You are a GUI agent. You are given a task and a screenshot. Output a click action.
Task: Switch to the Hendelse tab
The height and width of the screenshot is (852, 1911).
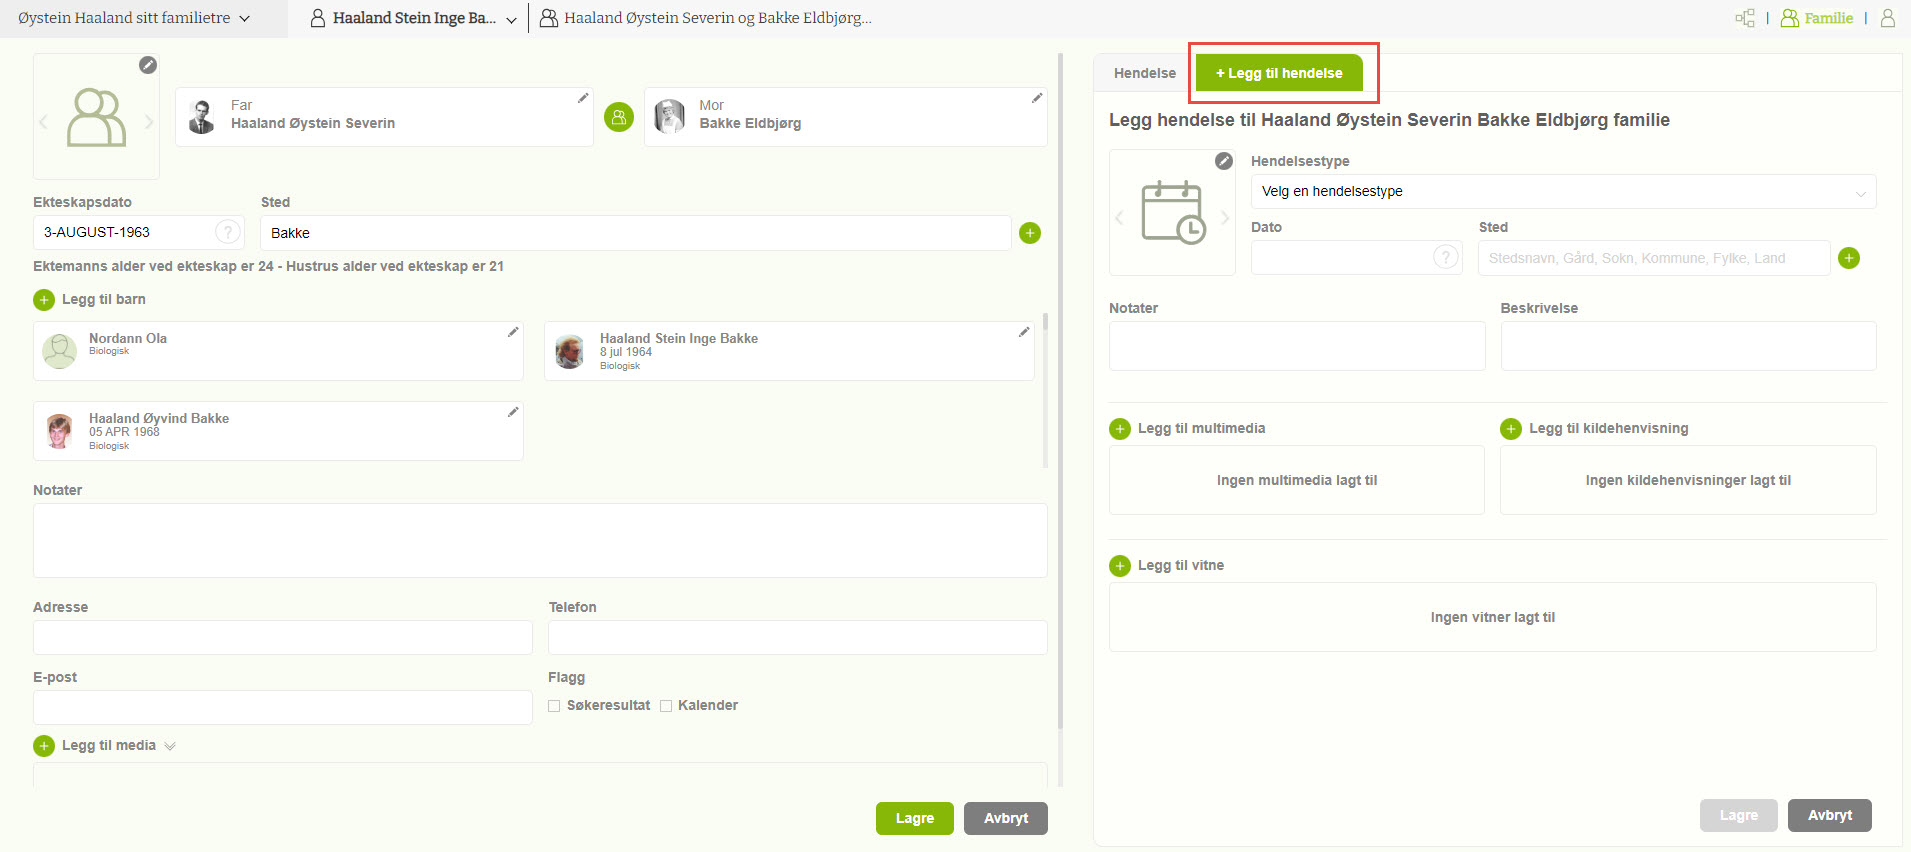pos(1145,73)
